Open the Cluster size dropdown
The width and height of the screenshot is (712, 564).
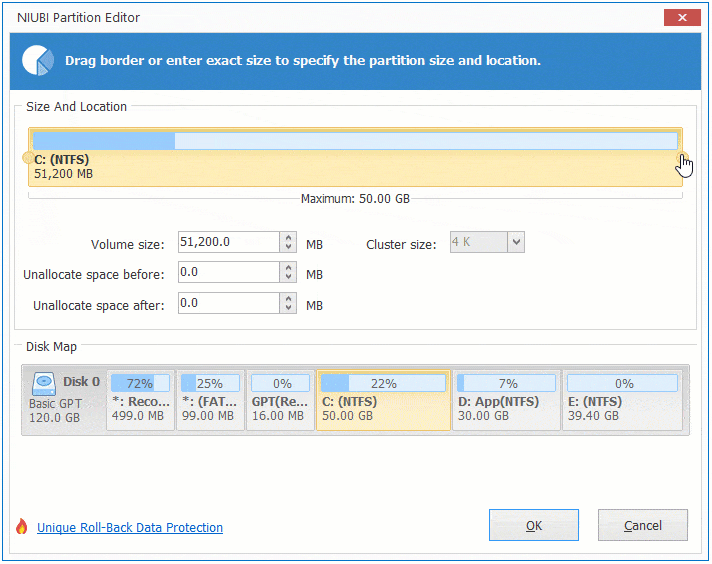515,242
